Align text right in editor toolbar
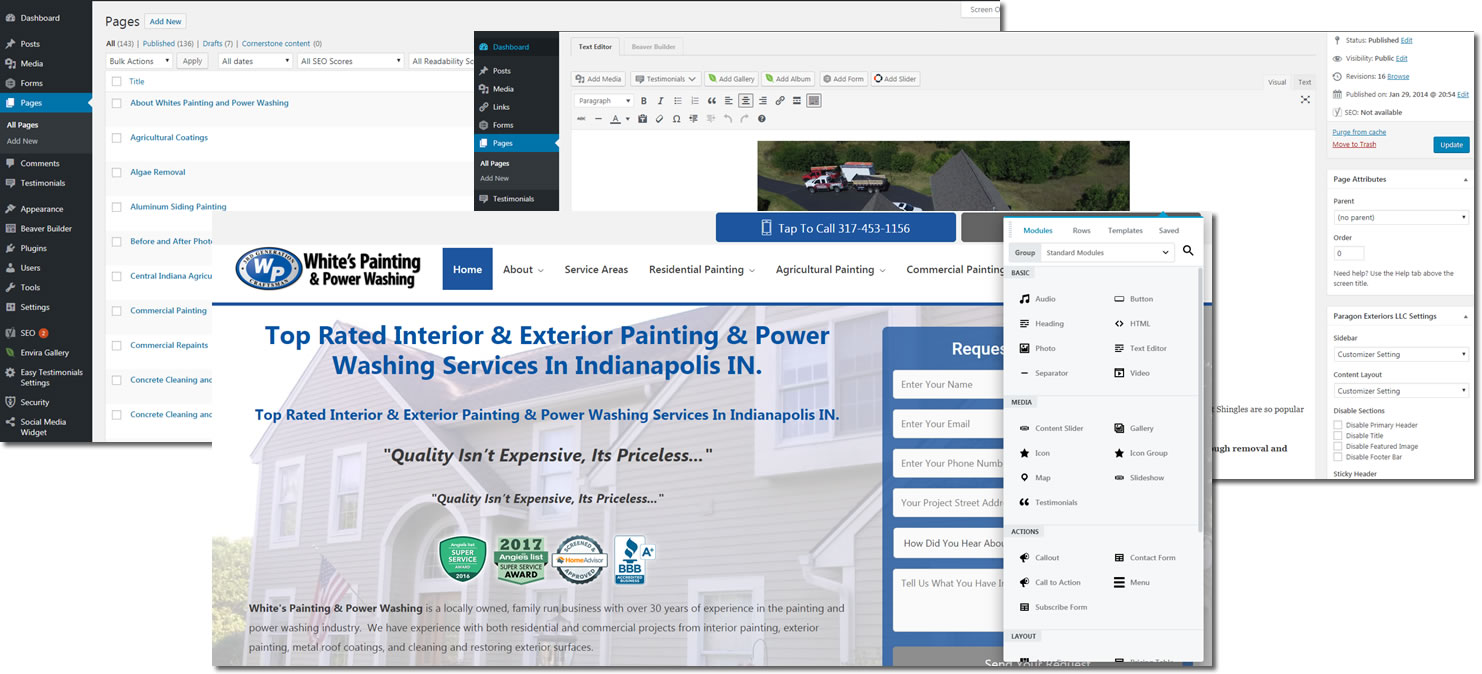This screenshot has width=1482, height=674. (763, 101)
